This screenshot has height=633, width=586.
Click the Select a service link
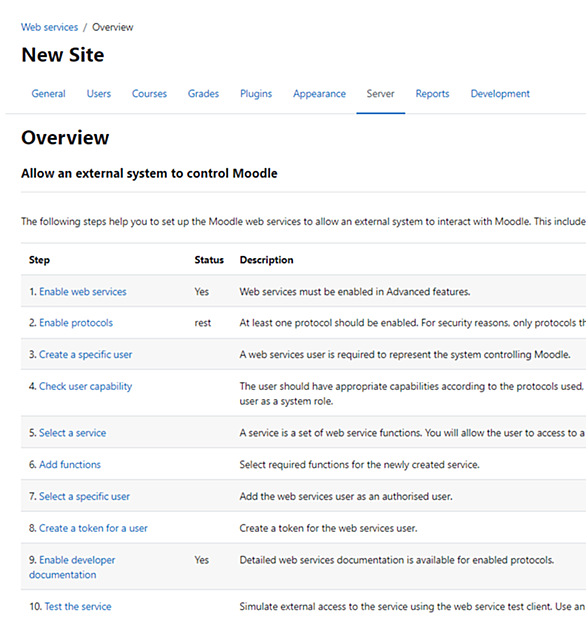pos(73,433)
